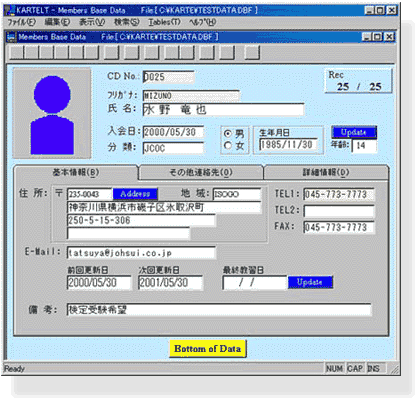Click the KARTELT application icon in title bar
The image size is (416, 399).
(x=10, y=10)
